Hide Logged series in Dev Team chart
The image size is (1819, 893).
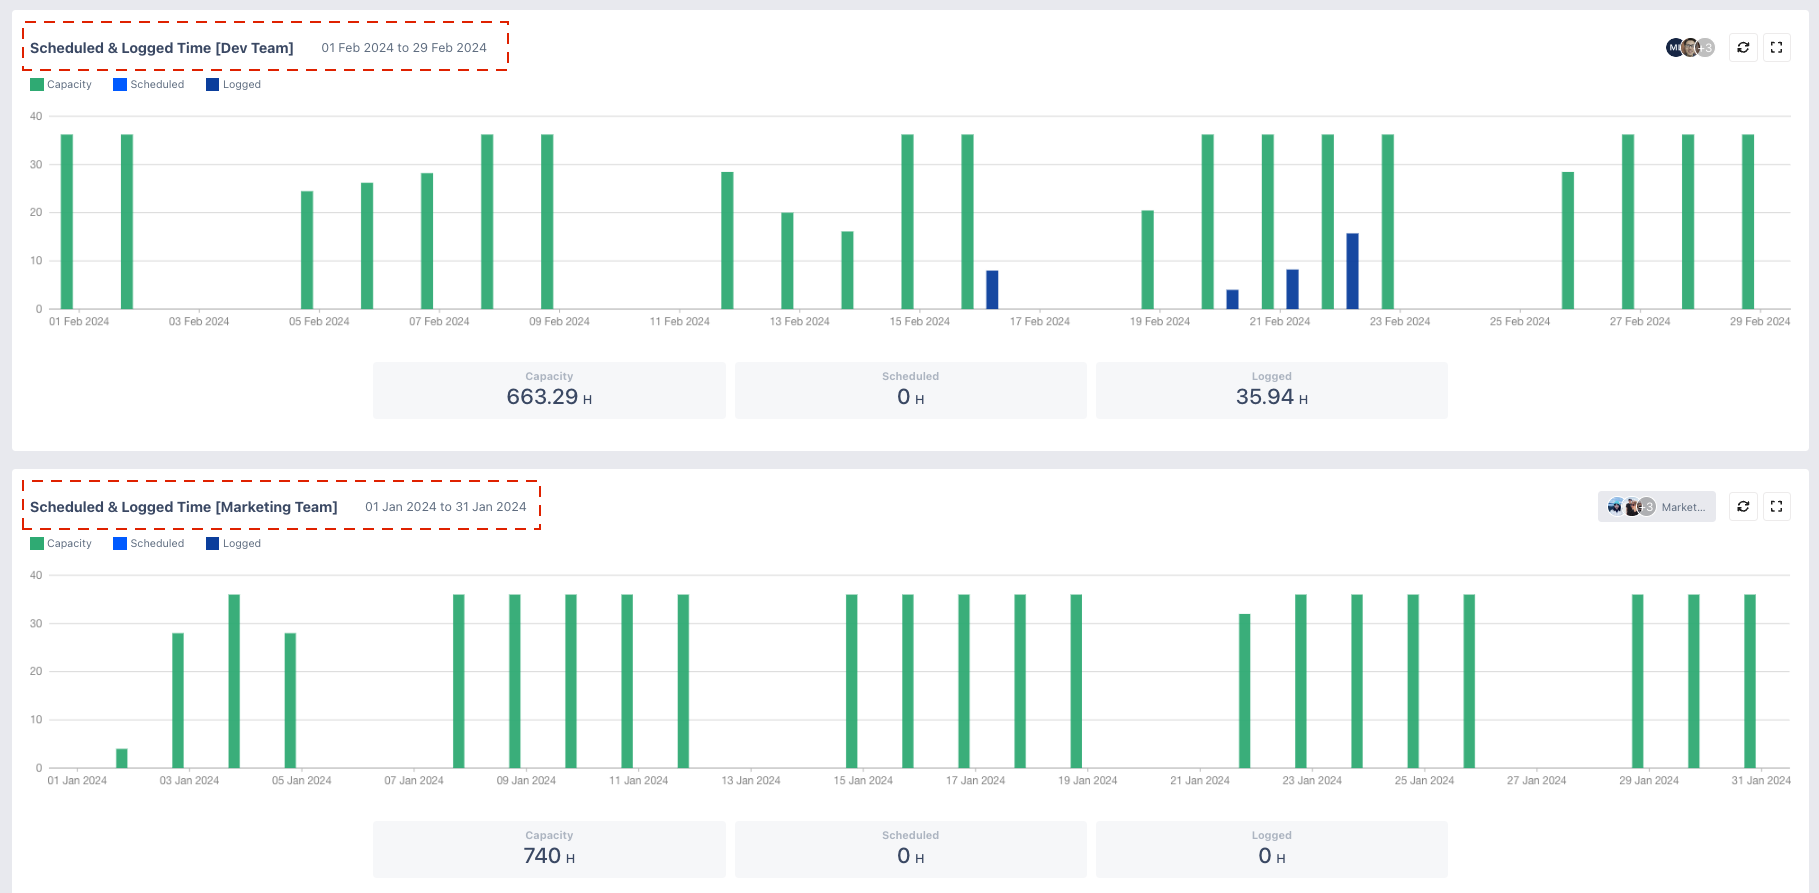tap(233, 85)
